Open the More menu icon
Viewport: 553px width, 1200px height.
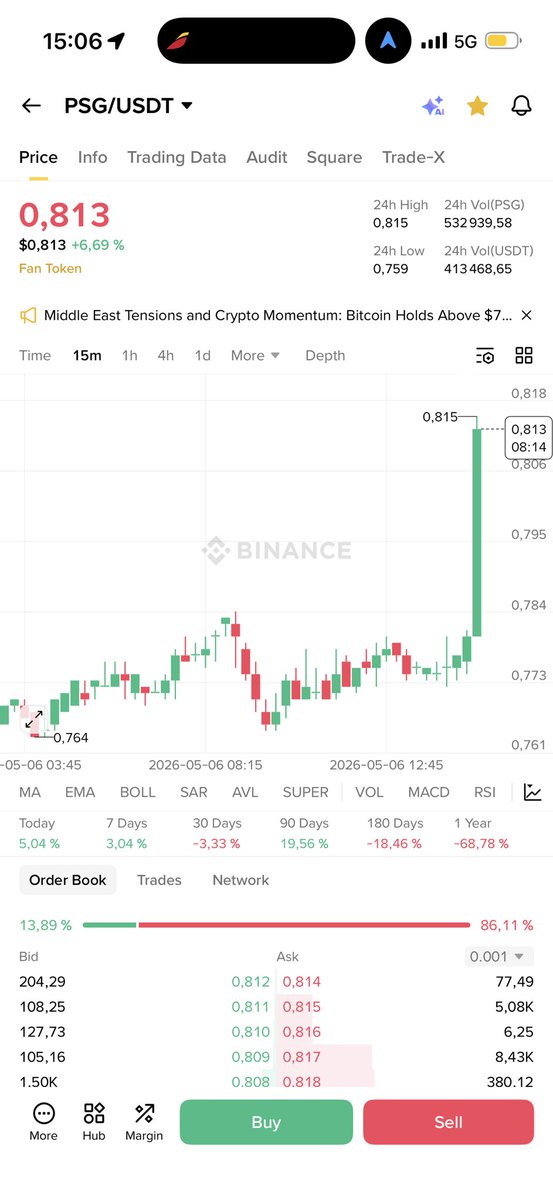43,1121
